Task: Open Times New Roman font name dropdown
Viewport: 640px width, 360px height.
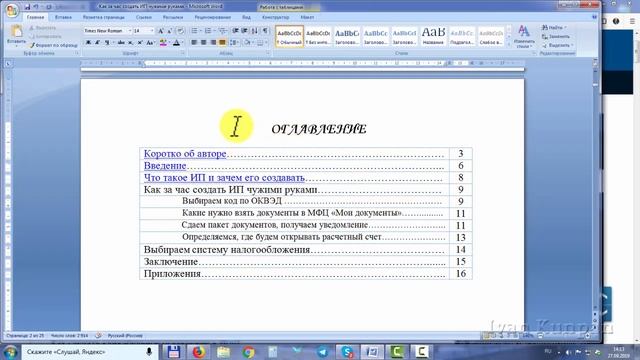Action: point(130,31)
